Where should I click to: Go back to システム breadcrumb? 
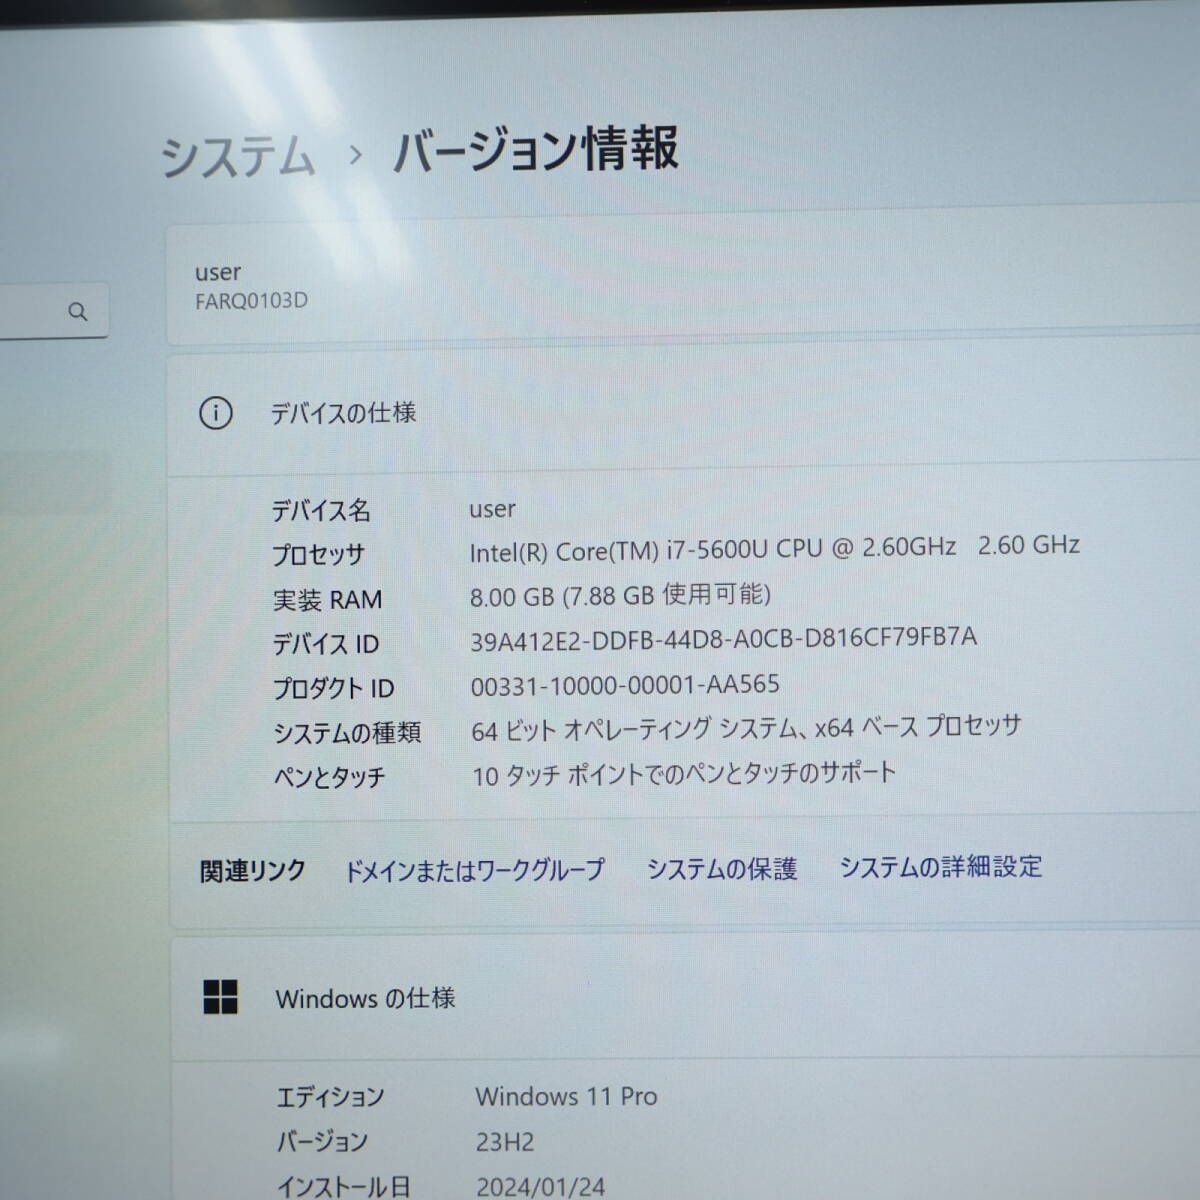238,157
